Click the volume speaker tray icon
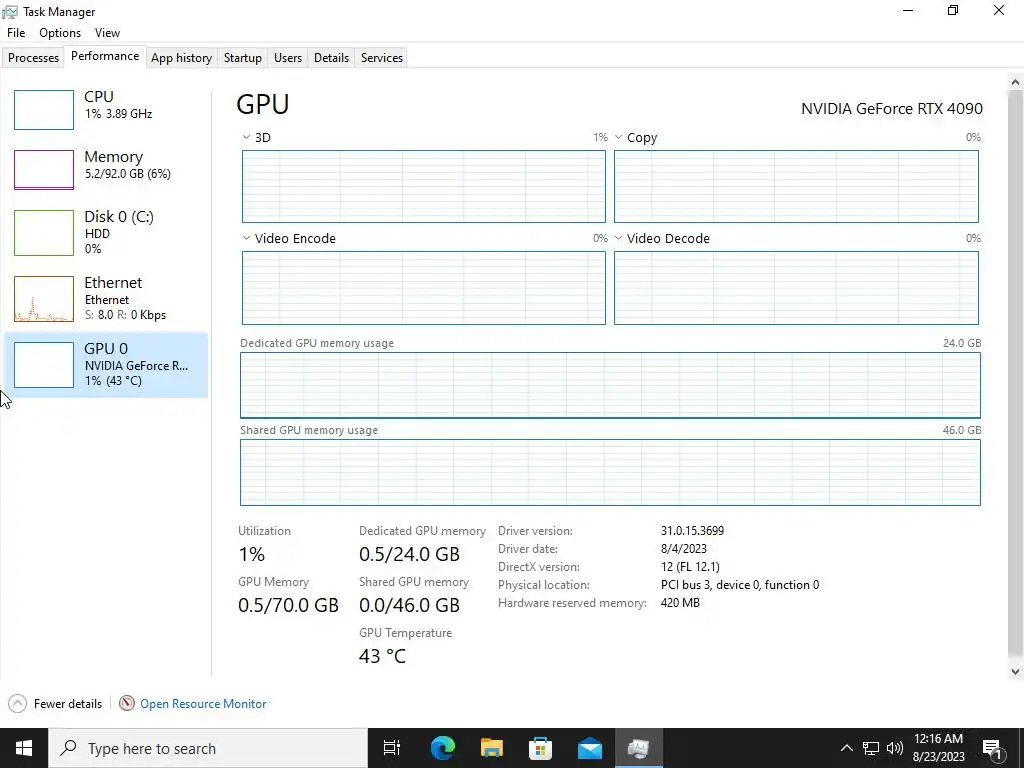 [x=895, y=748]
